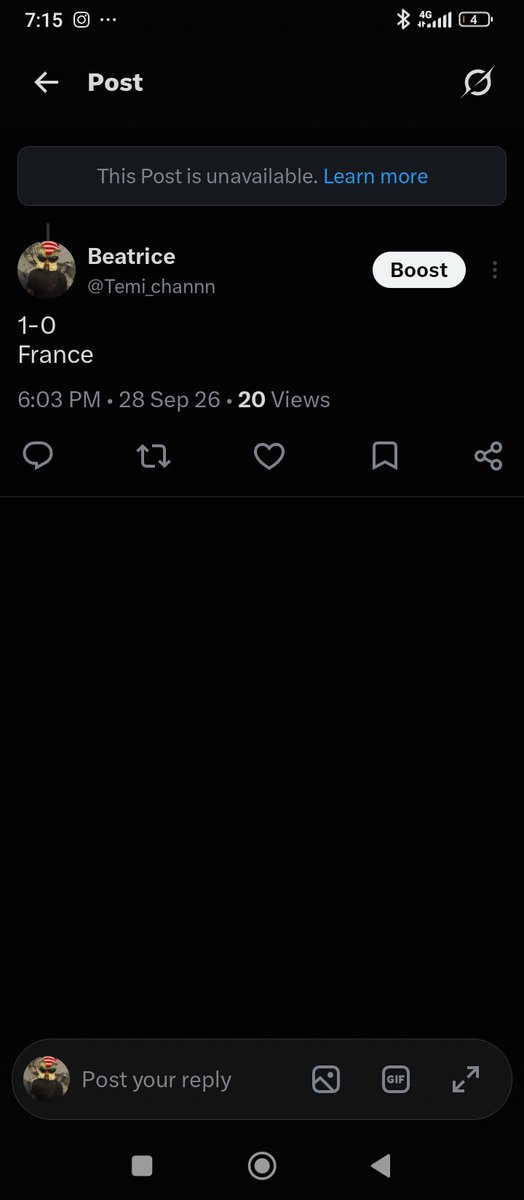Bookmark the post from Beatrice
The width and height of the screenshot is (524, 1200).
coord(385,457)
